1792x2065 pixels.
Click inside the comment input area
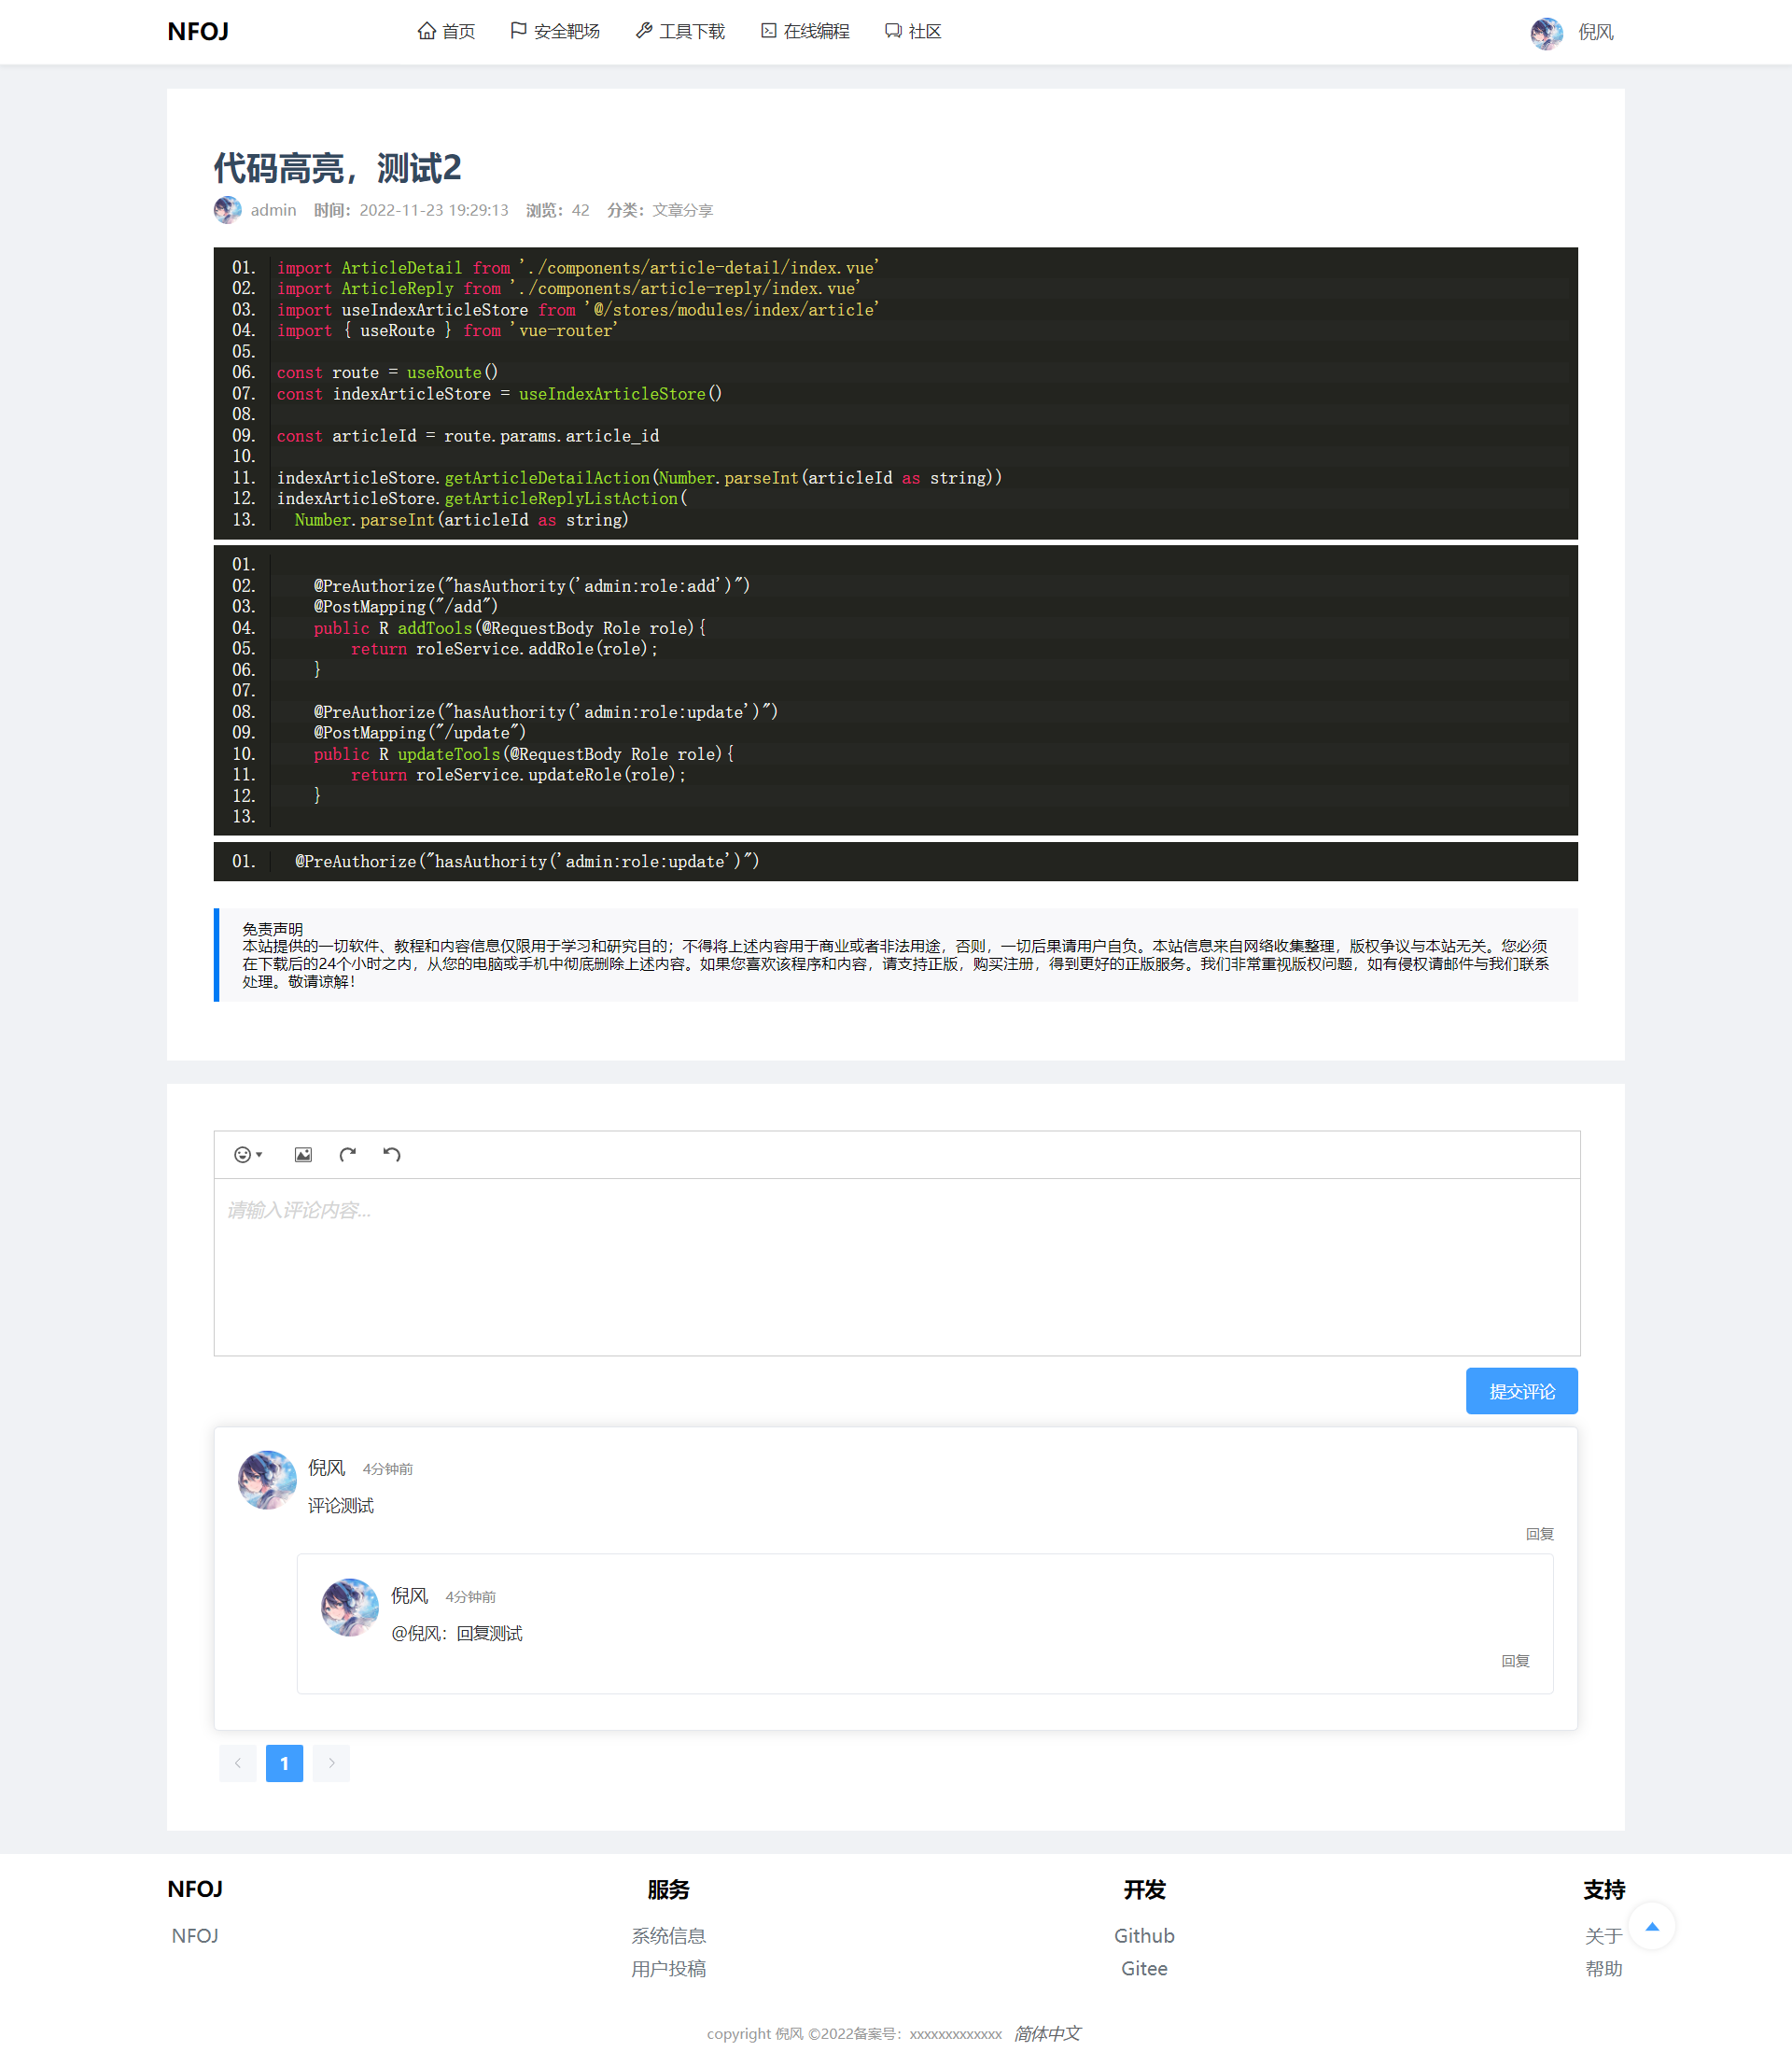tap(896, 1266)
